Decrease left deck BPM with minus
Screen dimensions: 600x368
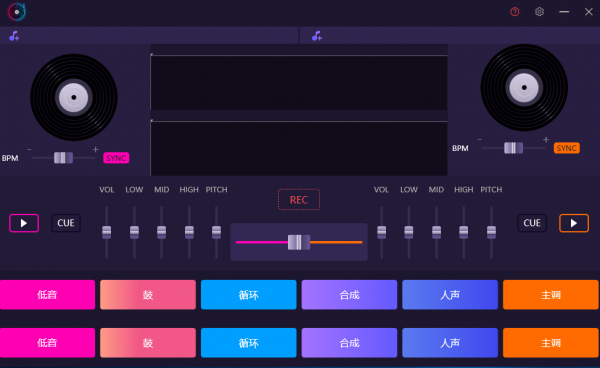(29, 150)
